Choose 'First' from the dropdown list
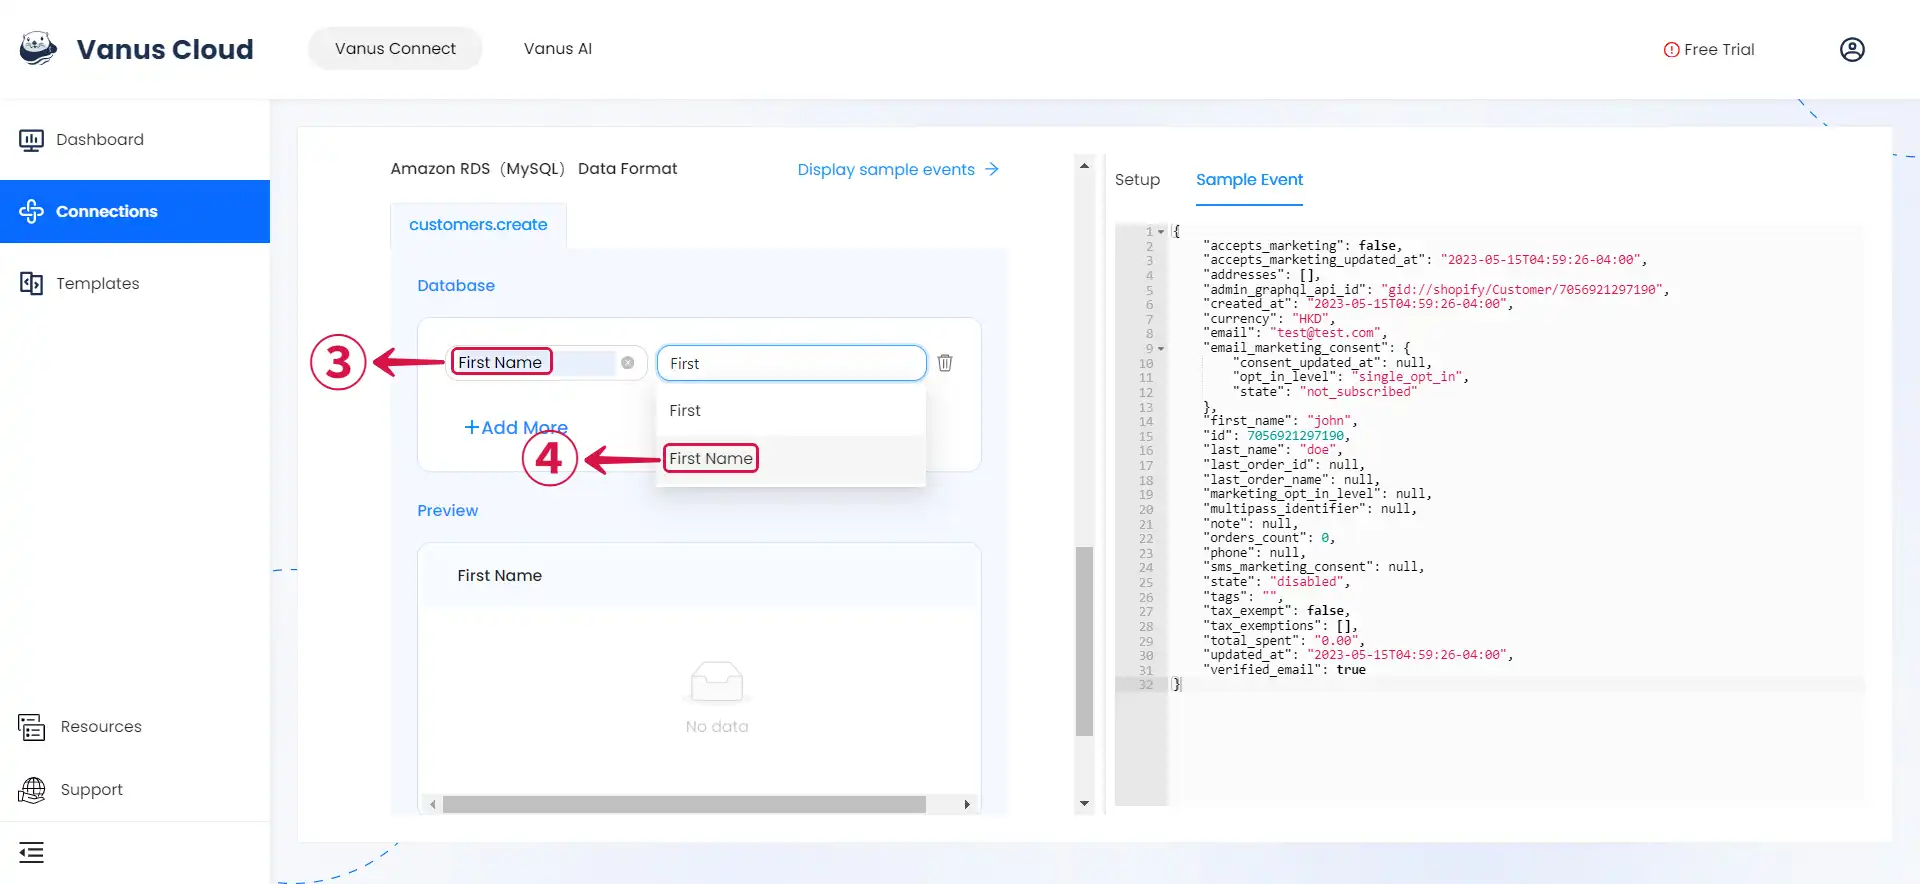This screenshot has height=884, width=1920. tap(791, 411)
